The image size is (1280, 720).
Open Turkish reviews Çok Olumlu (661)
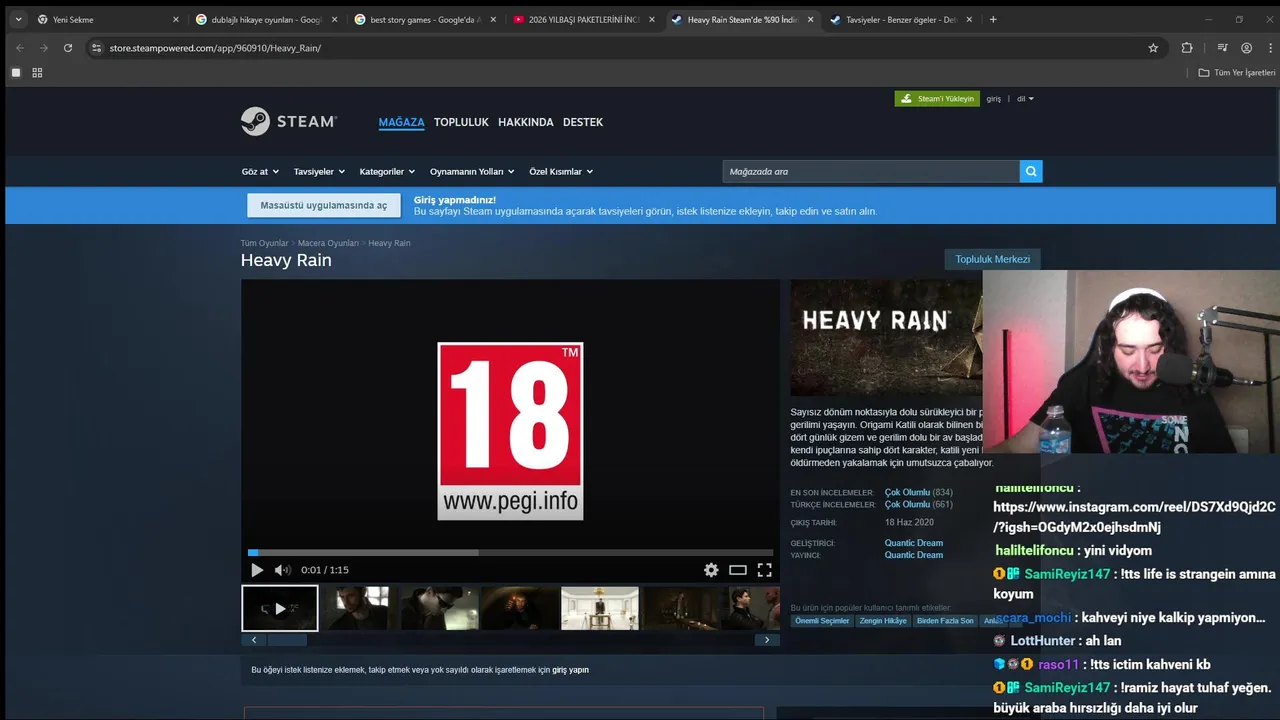pyautogui.click(x=918, y=504)
